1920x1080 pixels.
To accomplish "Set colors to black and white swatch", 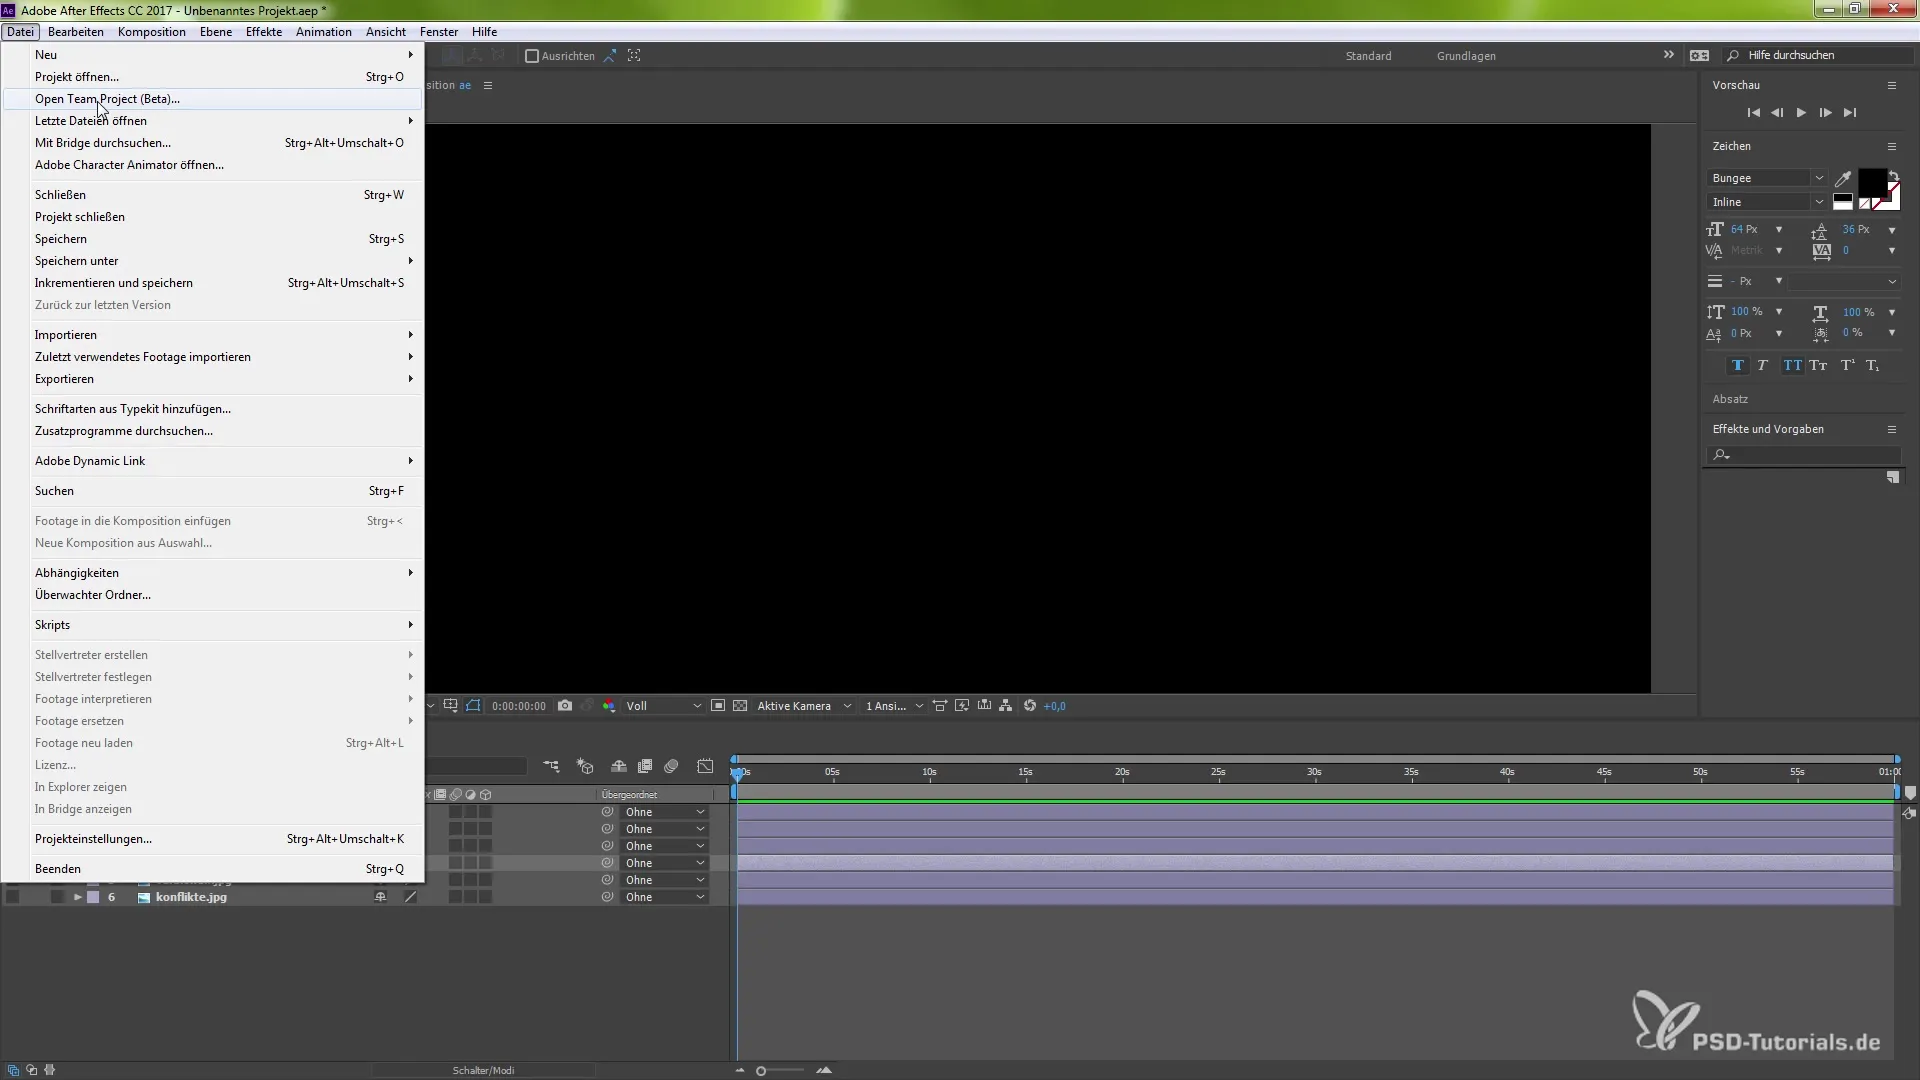I will 1843,202.
